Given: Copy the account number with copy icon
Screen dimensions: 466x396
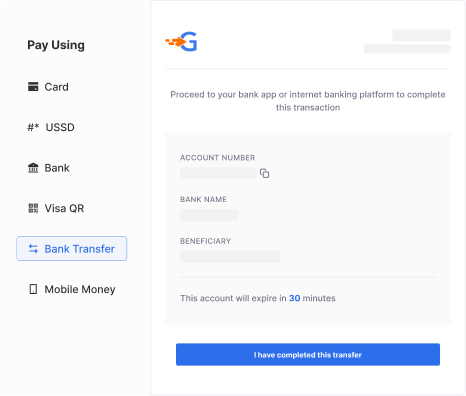Looking at the screenshot, I should 264,173.
